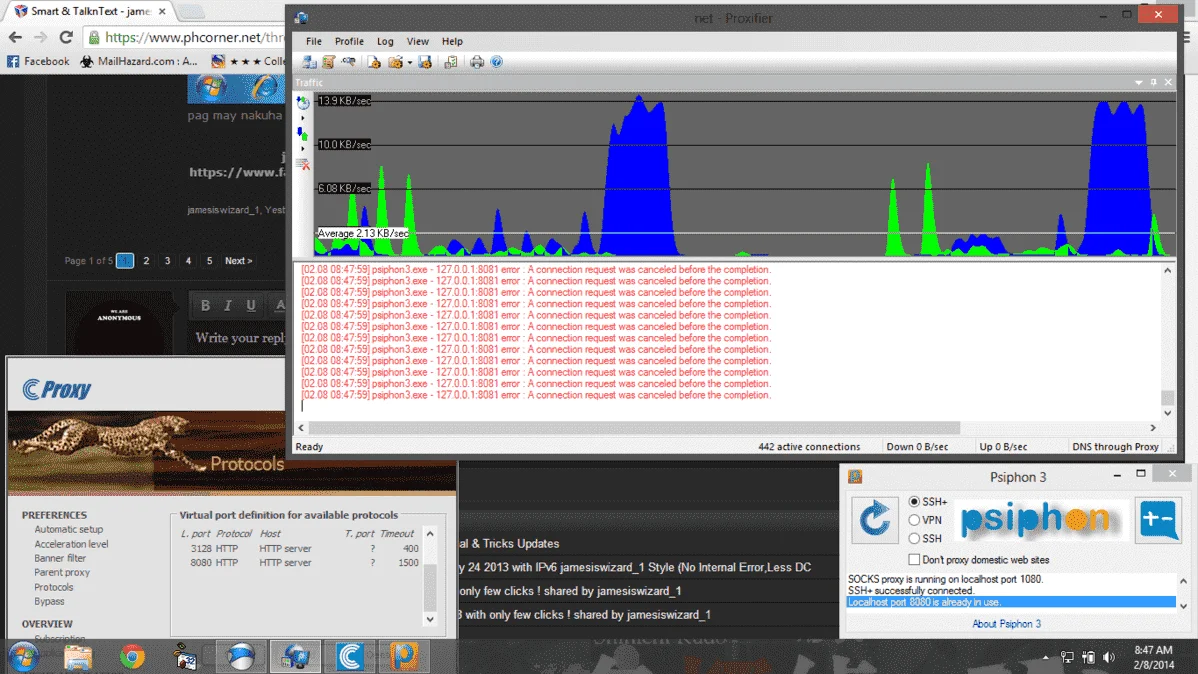Click Chrome address bar URL
The width and height of the screenshot is (1198, 674).
[x=194, y=37]
